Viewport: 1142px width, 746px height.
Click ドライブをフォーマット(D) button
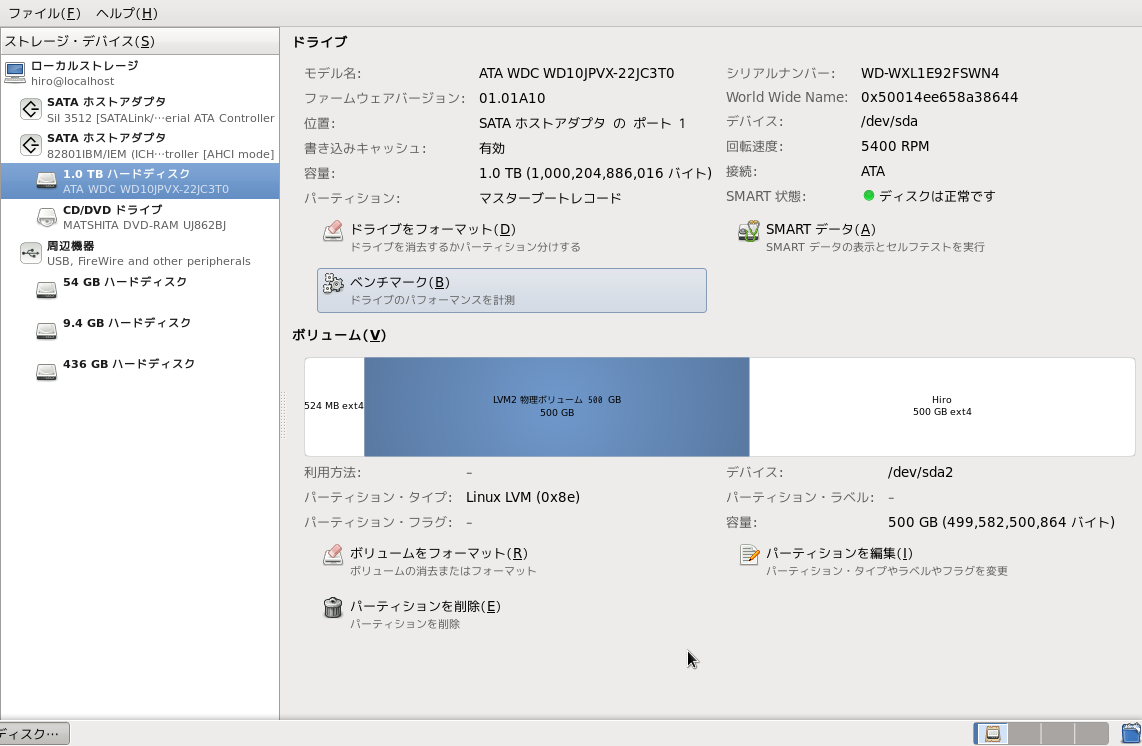(511, 237)
